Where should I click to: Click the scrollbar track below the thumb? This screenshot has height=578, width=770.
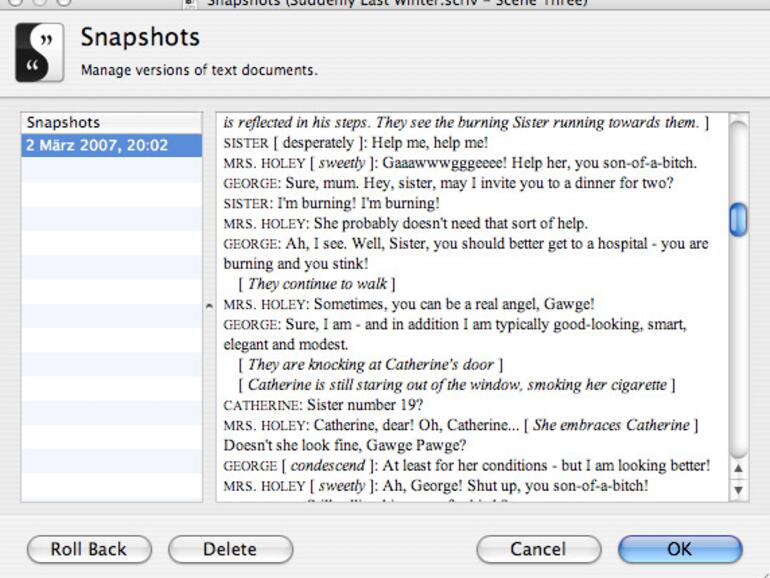click(x=739, y=350)
